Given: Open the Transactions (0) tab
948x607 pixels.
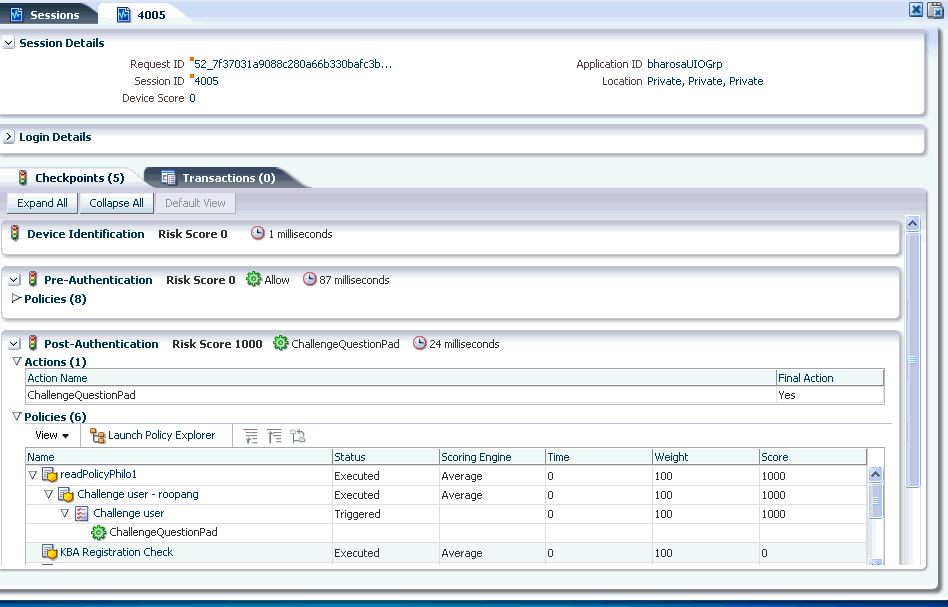Looking at the screenshot, I should pyautogui.click(x=219, y=178).
